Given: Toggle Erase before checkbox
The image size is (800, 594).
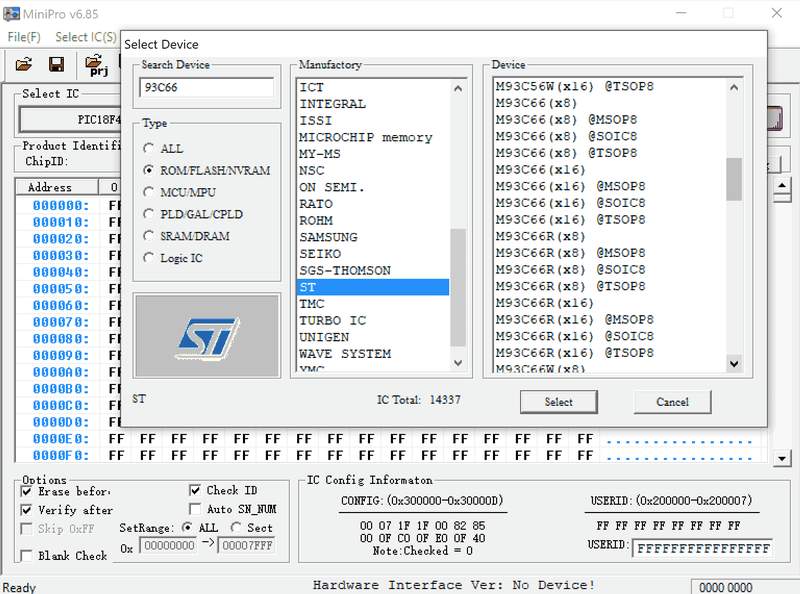Looking at the screenshot, I should tap(26, 491).
